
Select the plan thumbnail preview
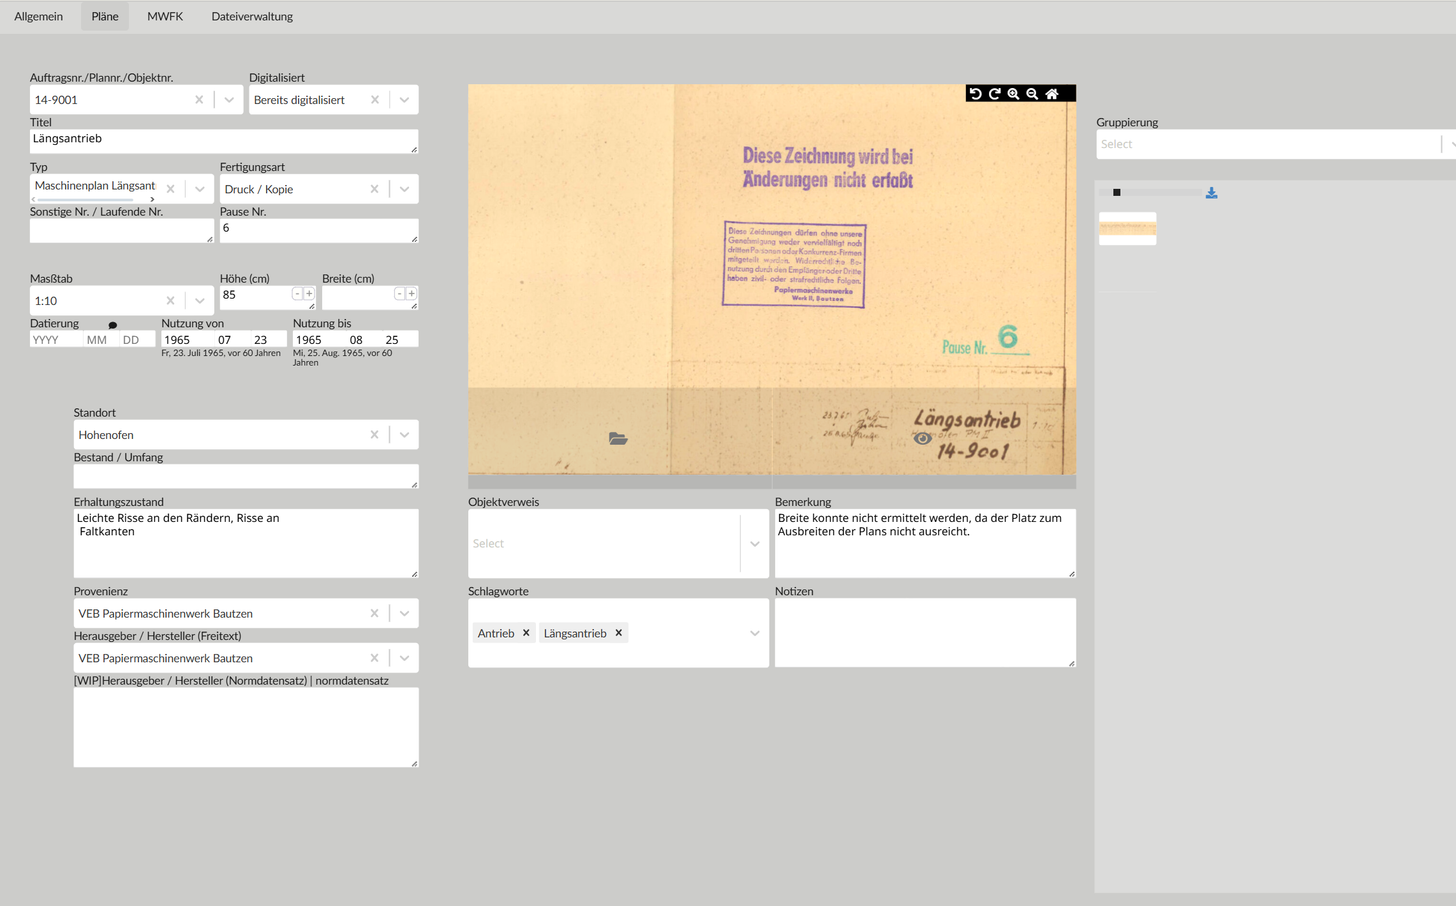[1127, 228]
